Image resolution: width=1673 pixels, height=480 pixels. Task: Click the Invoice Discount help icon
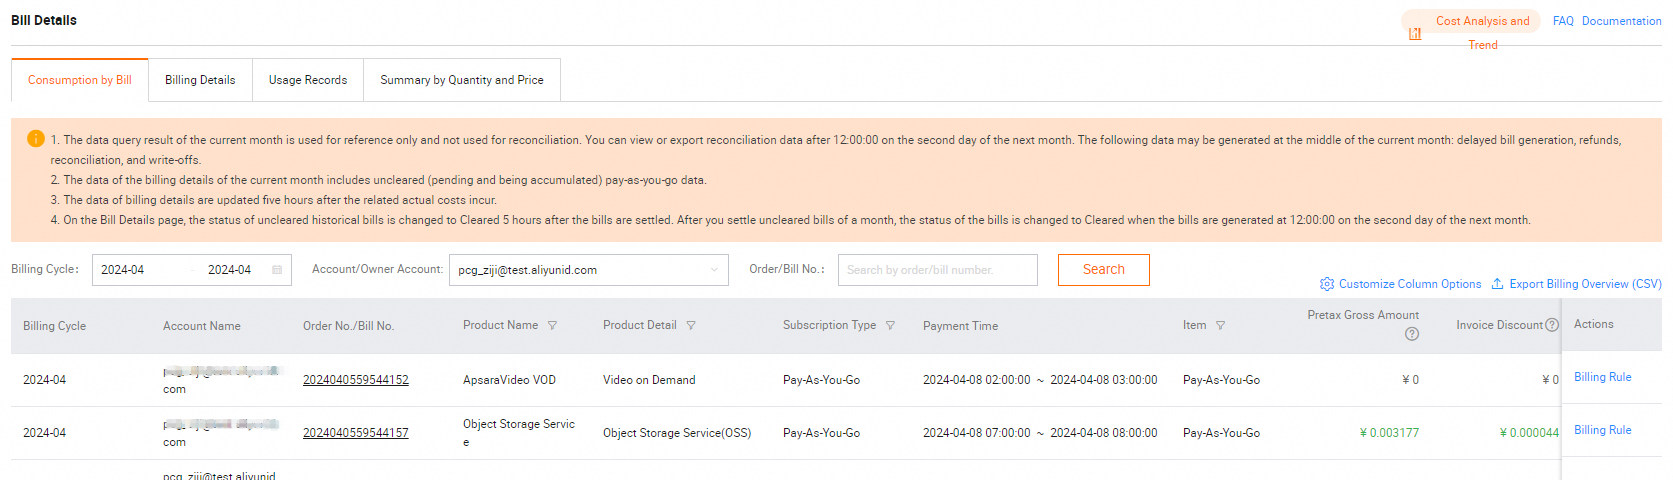pyautogui.click(x=1552, y=325)
